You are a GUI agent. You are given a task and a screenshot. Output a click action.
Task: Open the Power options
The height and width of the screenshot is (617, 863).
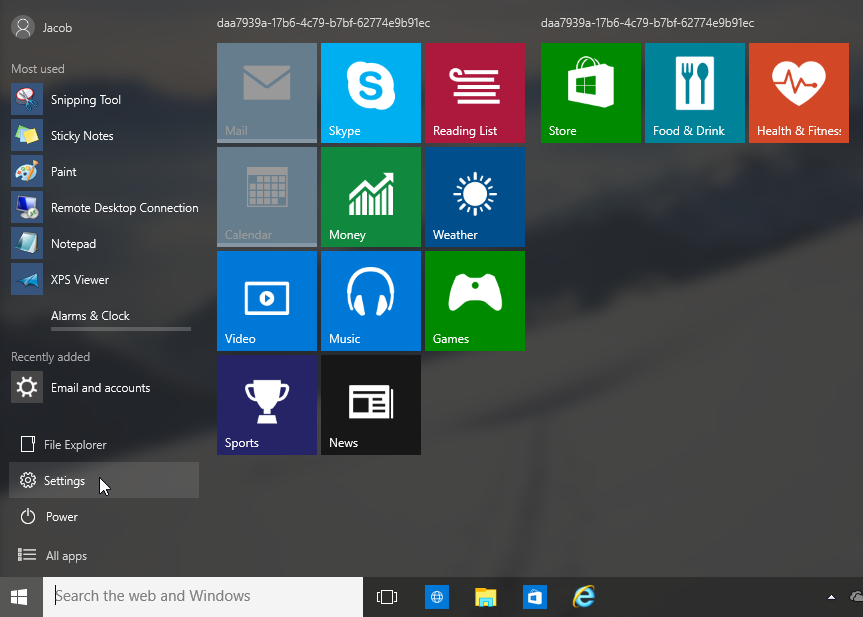click(105, 517)
